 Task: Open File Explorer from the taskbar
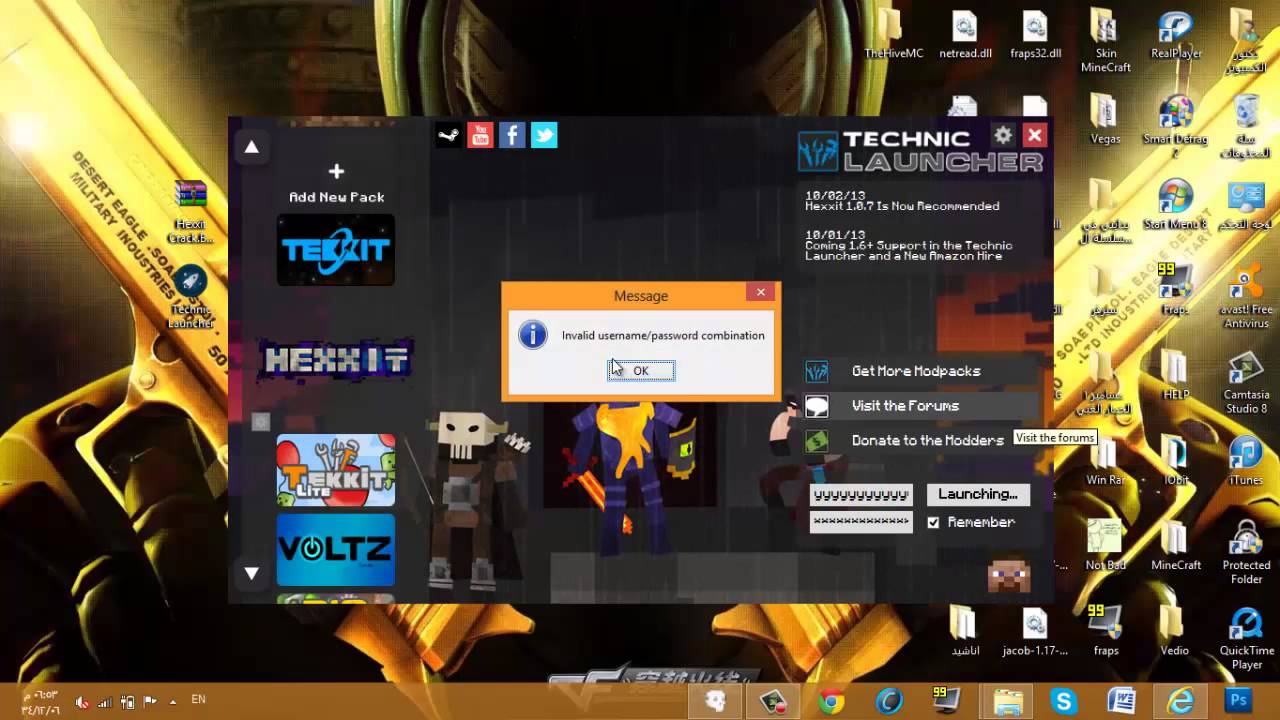[1007, 701]
